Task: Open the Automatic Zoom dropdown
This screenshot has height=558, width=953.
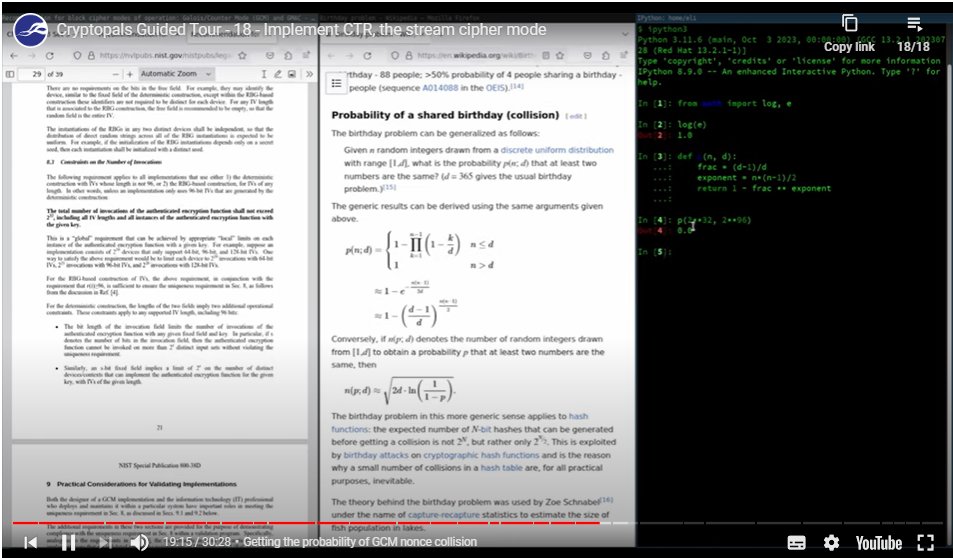Action: coord(176,74)
